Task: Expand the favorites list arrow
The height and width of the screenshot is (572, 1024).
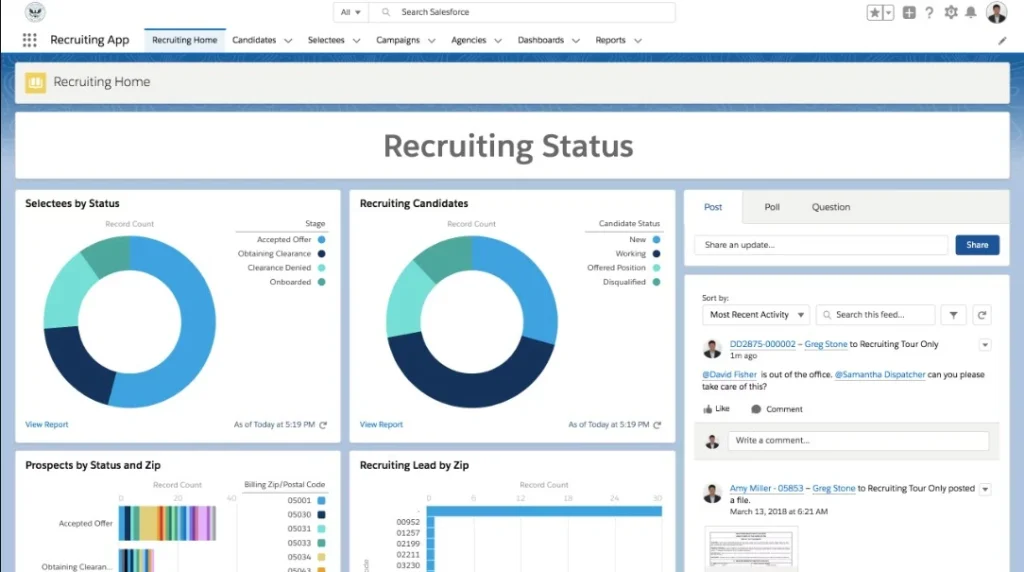Action: 888,12
